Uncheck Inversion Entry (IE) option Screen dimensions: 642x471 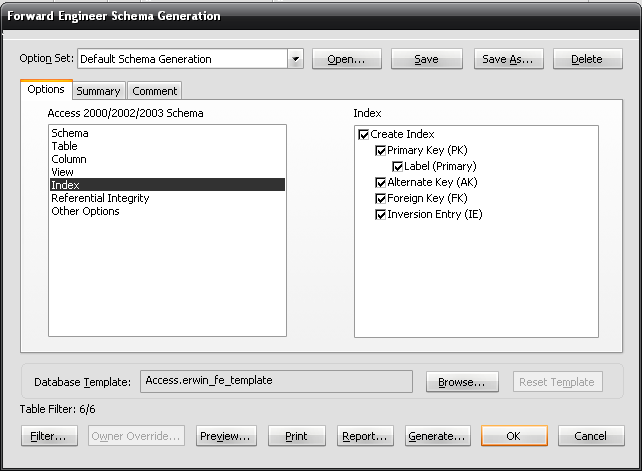pyautogui.click(x=380, y=215)
